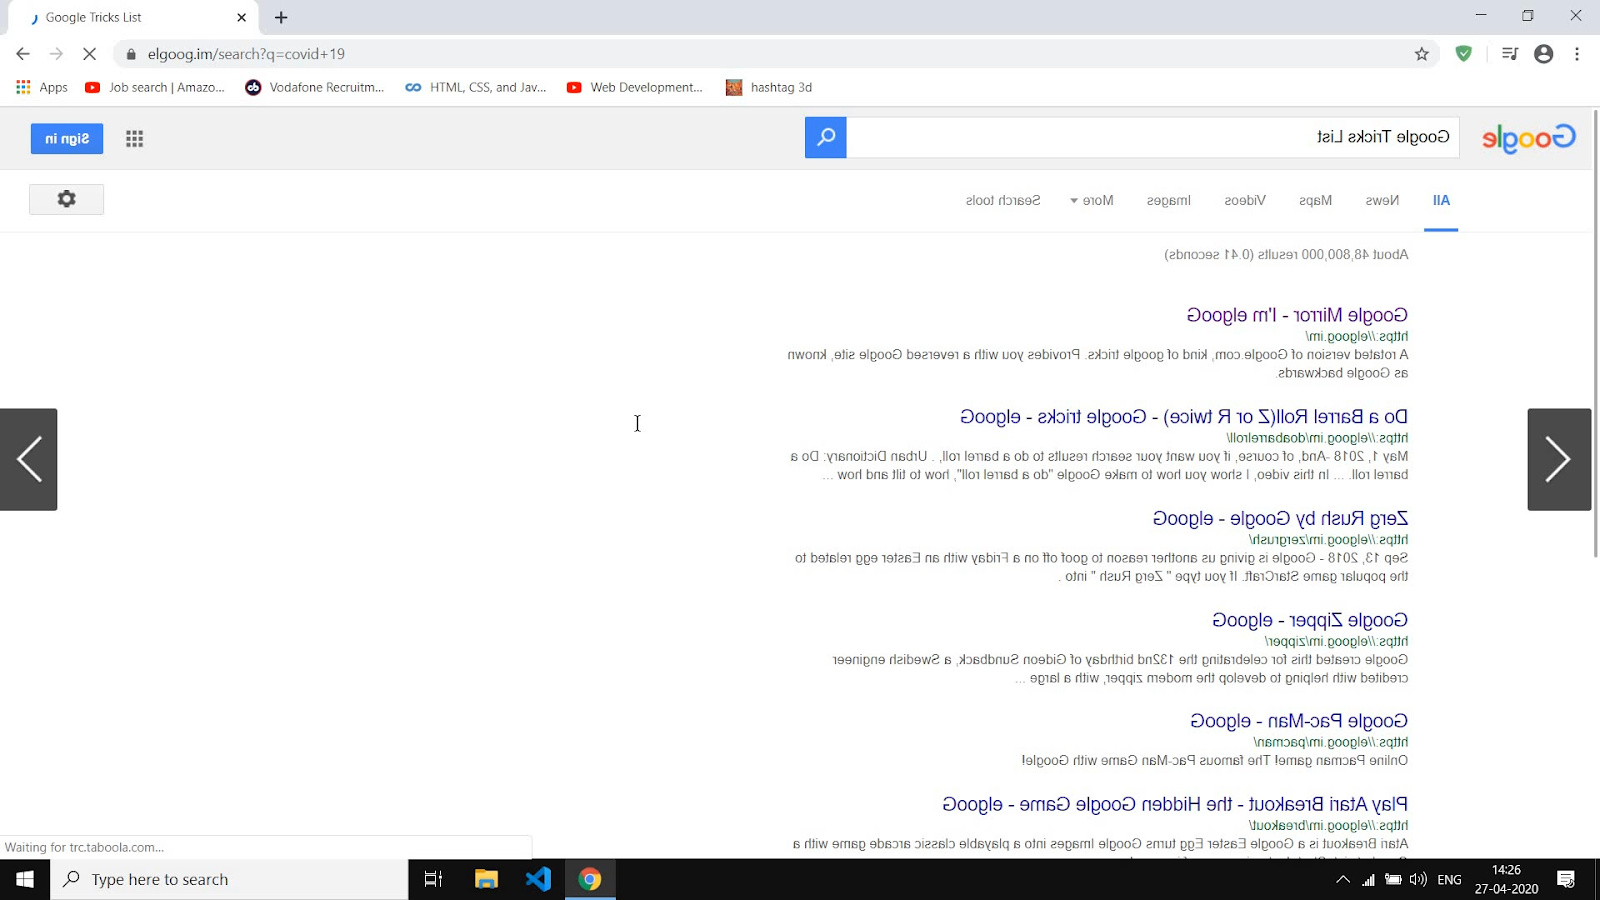This screenshot has height=900, width=1600.
Task: Open media control icon in toolbar
Action: [x=1510, y=54]
